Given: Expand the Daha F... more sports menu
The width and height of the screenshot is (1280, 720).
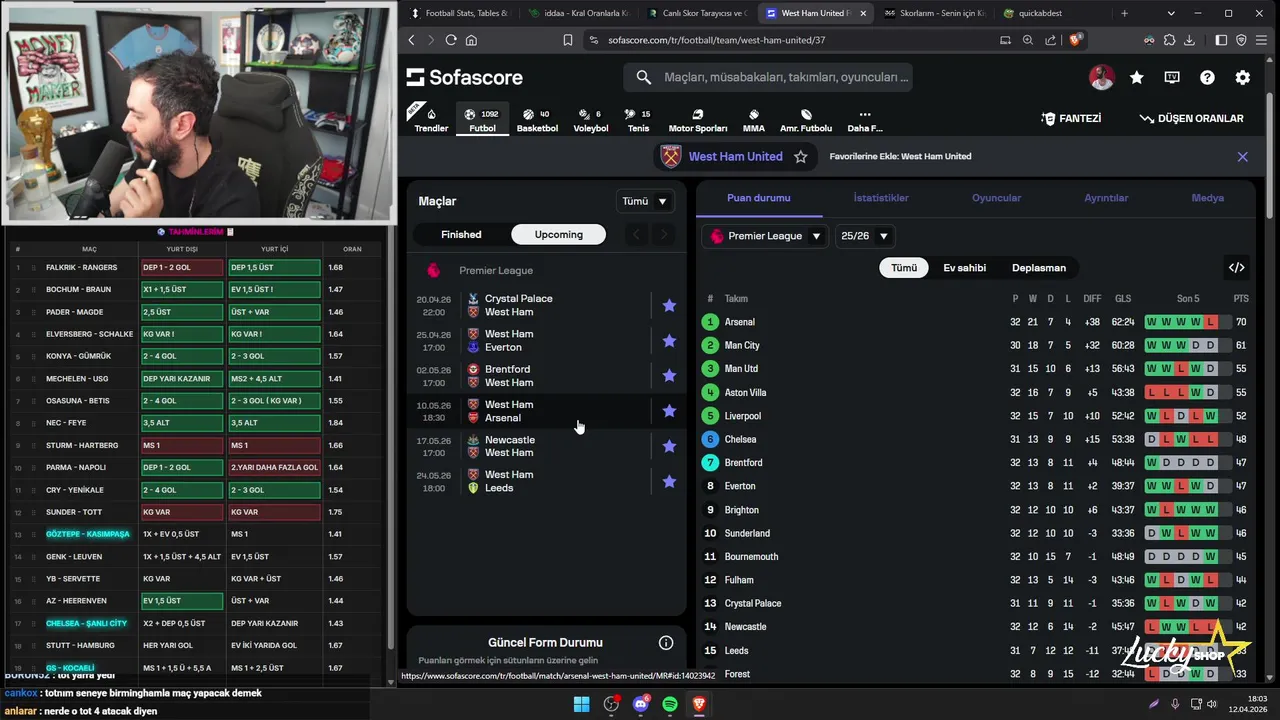Looking at the screenshot, I should [x=865, y=119].
